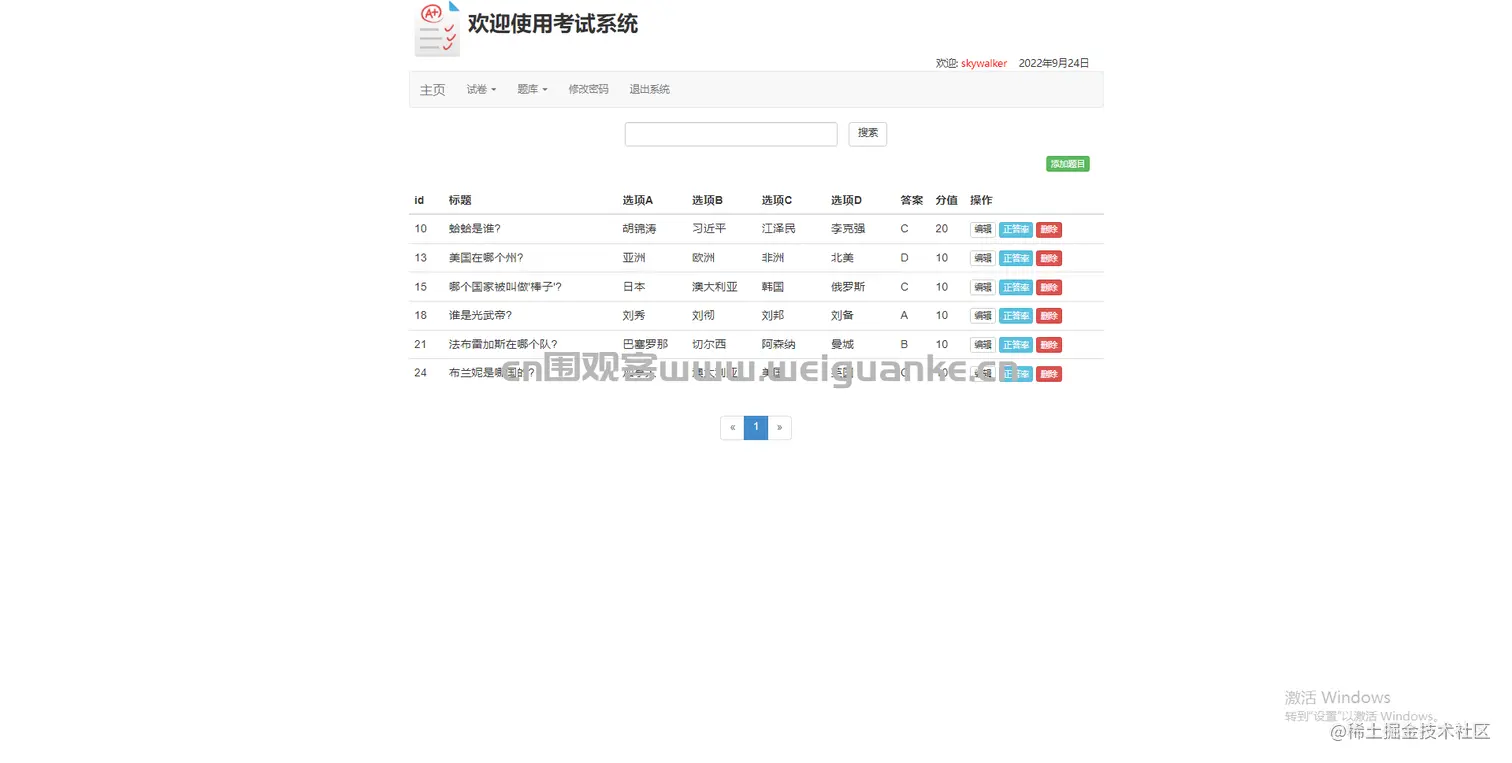The height and width of the screenshot is (763, 1512).
Task: Click 正答率 for question 18
Action: point(1015,316)
